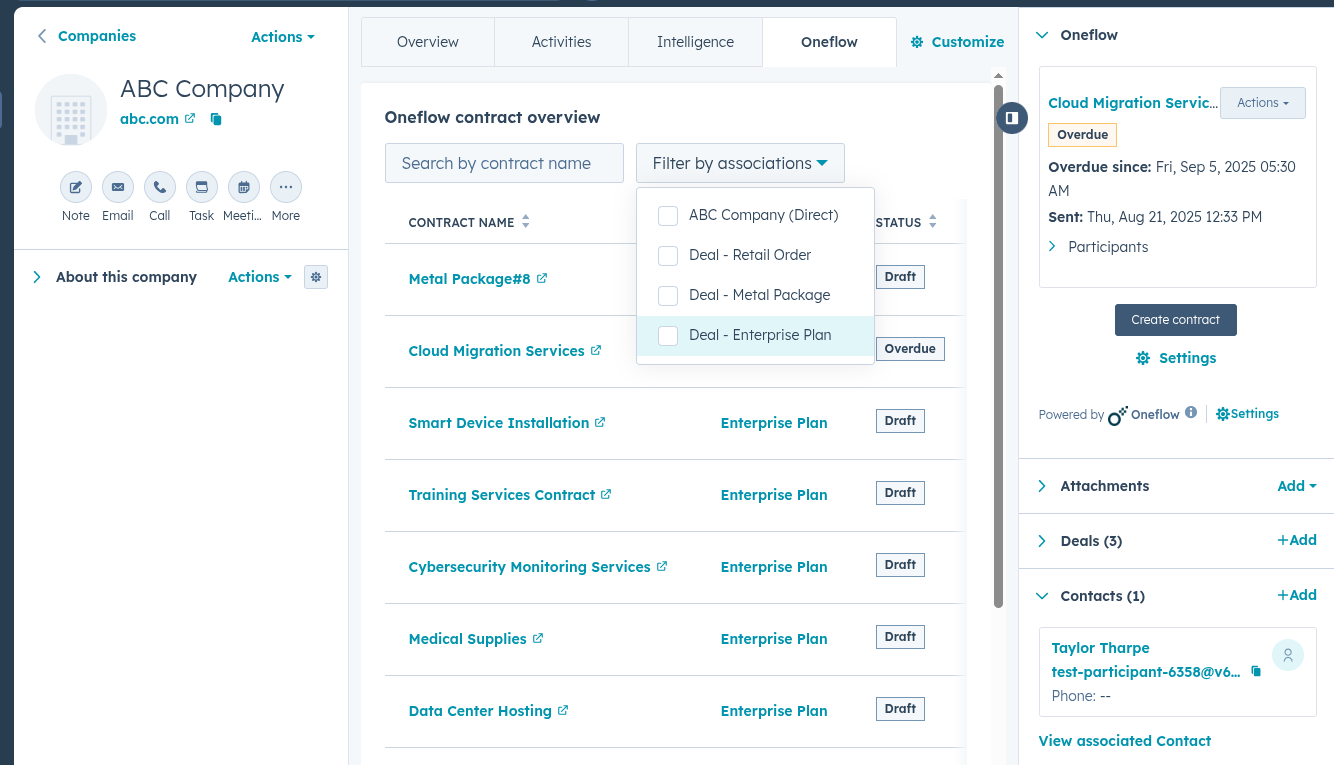1334x765 pixels.
Task: Expand the About this company section
Action: point(37,277)
